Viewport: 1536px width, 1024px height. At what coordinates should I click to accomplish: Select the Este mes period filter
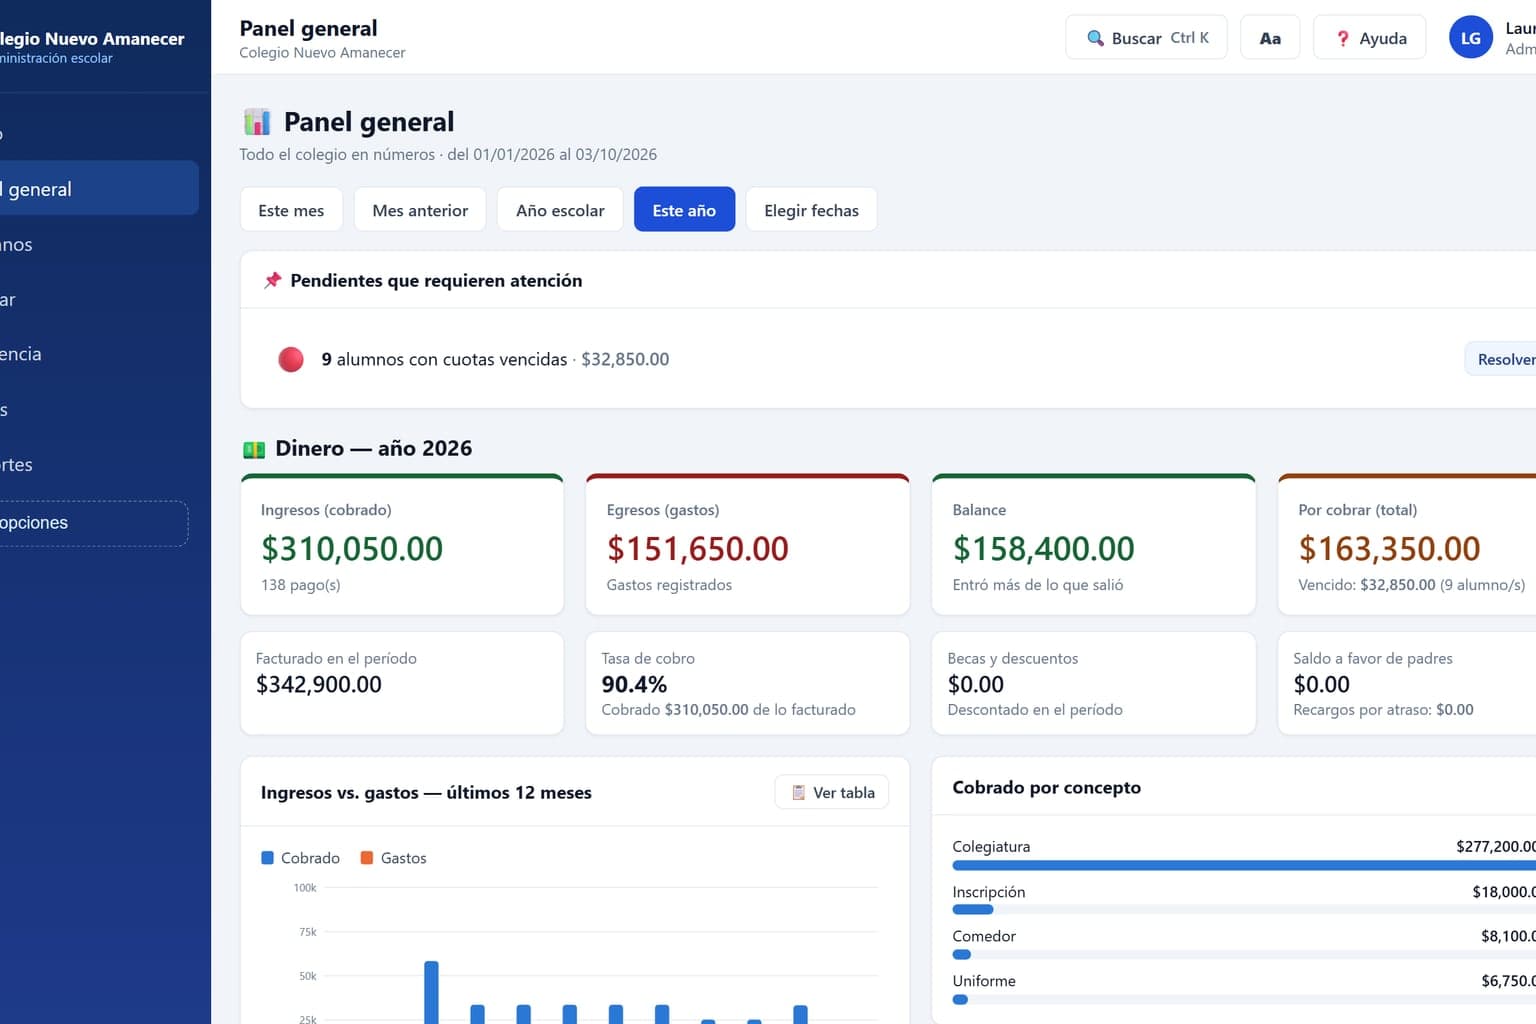coord(291,210)
